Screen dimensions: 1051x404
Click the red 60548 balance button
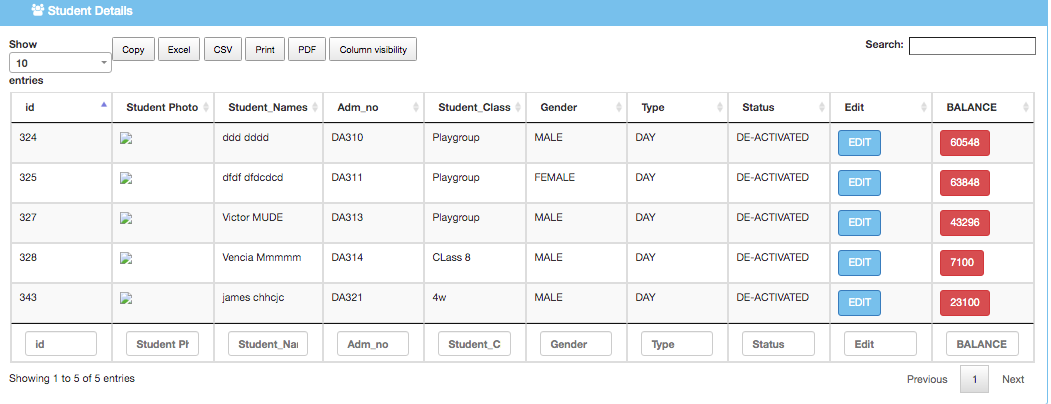[964, 143]
